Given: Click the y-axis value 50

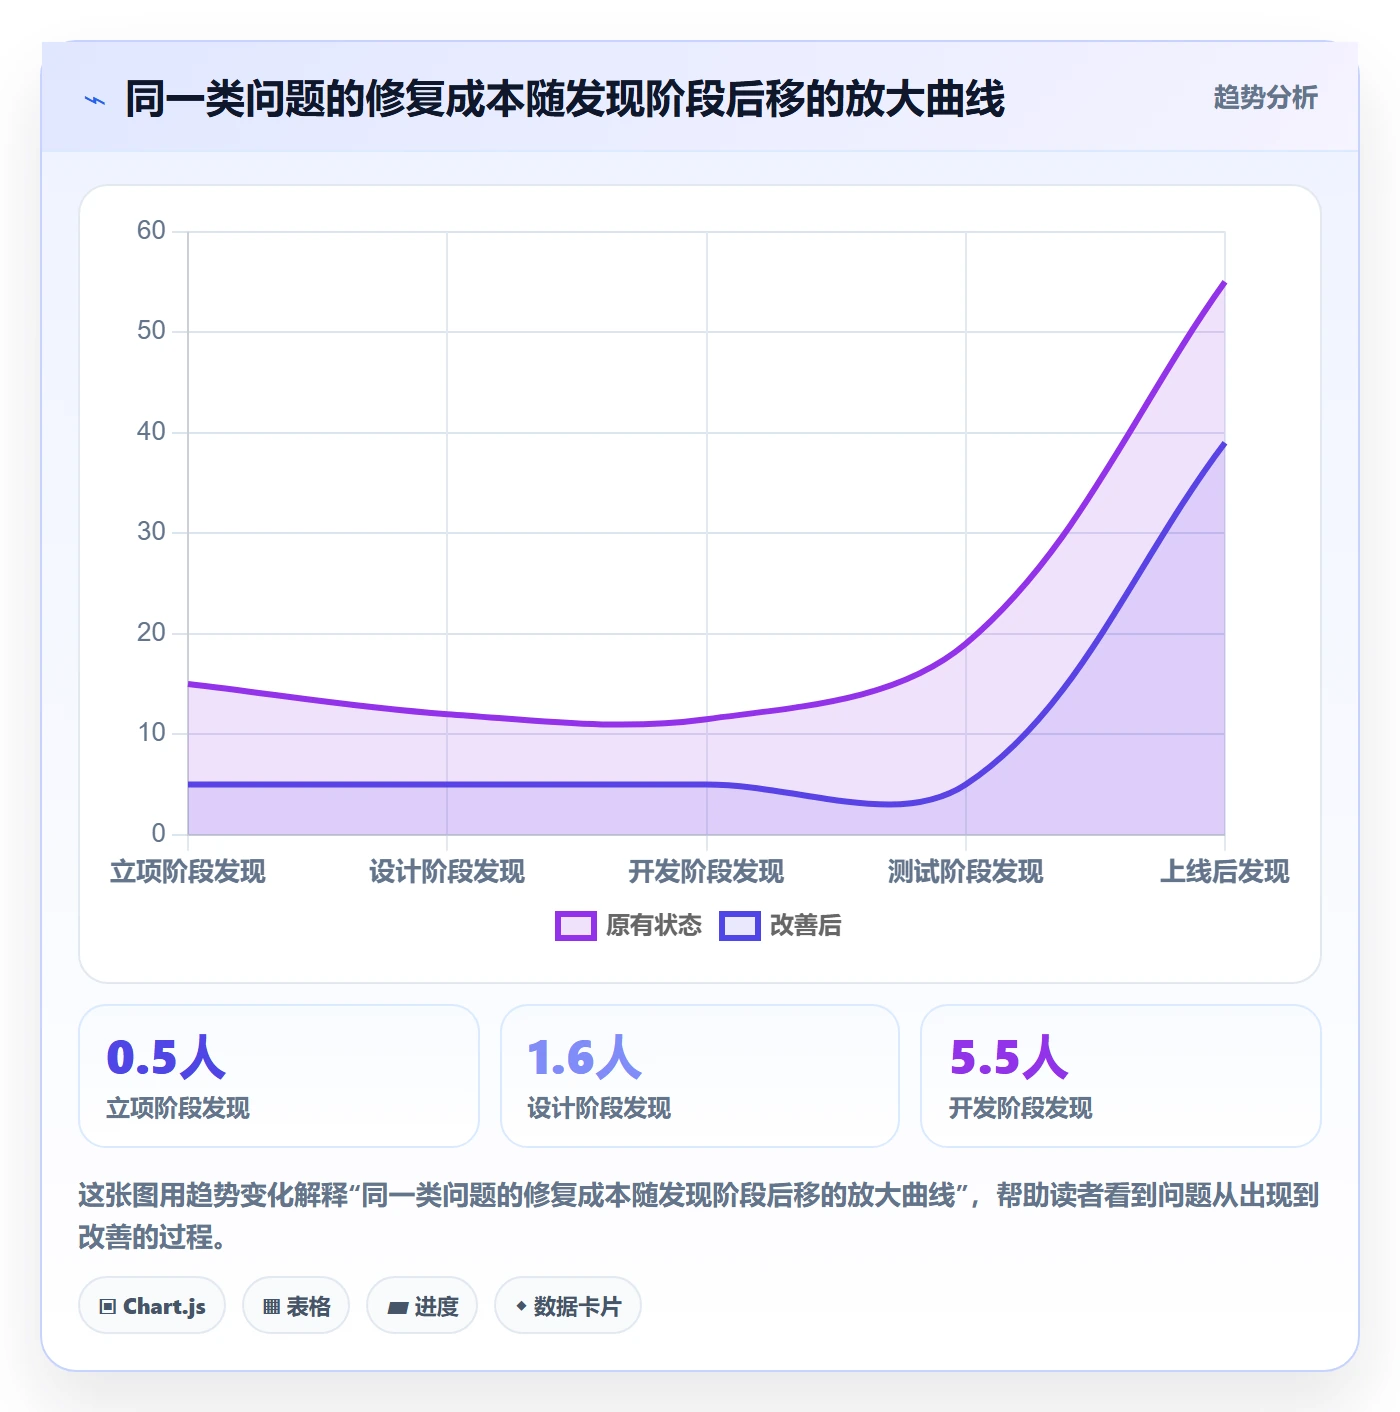Looking at the screenshot, I should 151,331.
